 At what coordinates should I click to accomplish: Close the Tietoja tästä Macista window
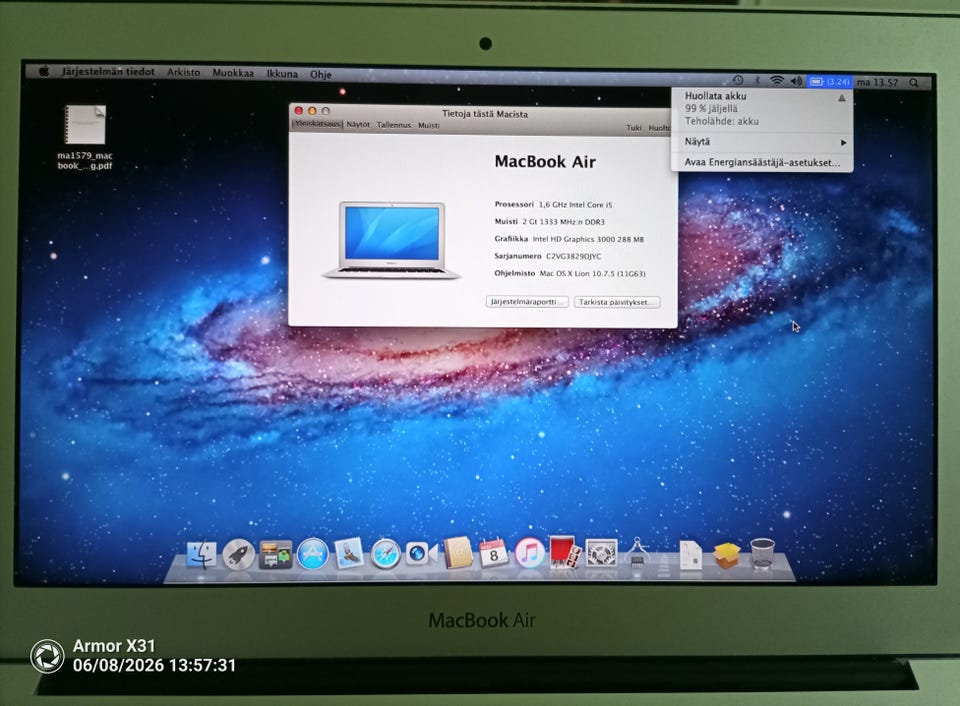pyautogui.click(x=299, y=111)
